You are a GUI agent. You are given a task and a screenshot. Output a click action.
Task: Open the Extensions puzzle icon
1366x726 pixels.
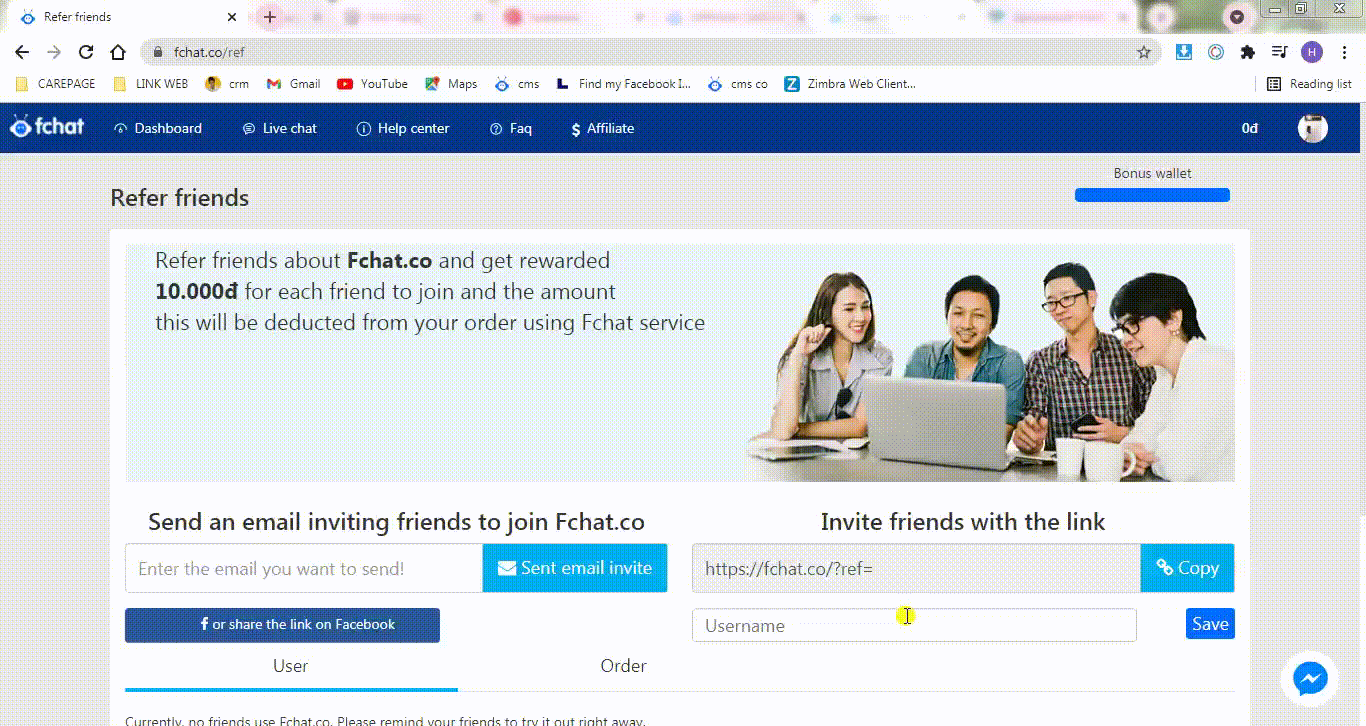click(1247, 52)
